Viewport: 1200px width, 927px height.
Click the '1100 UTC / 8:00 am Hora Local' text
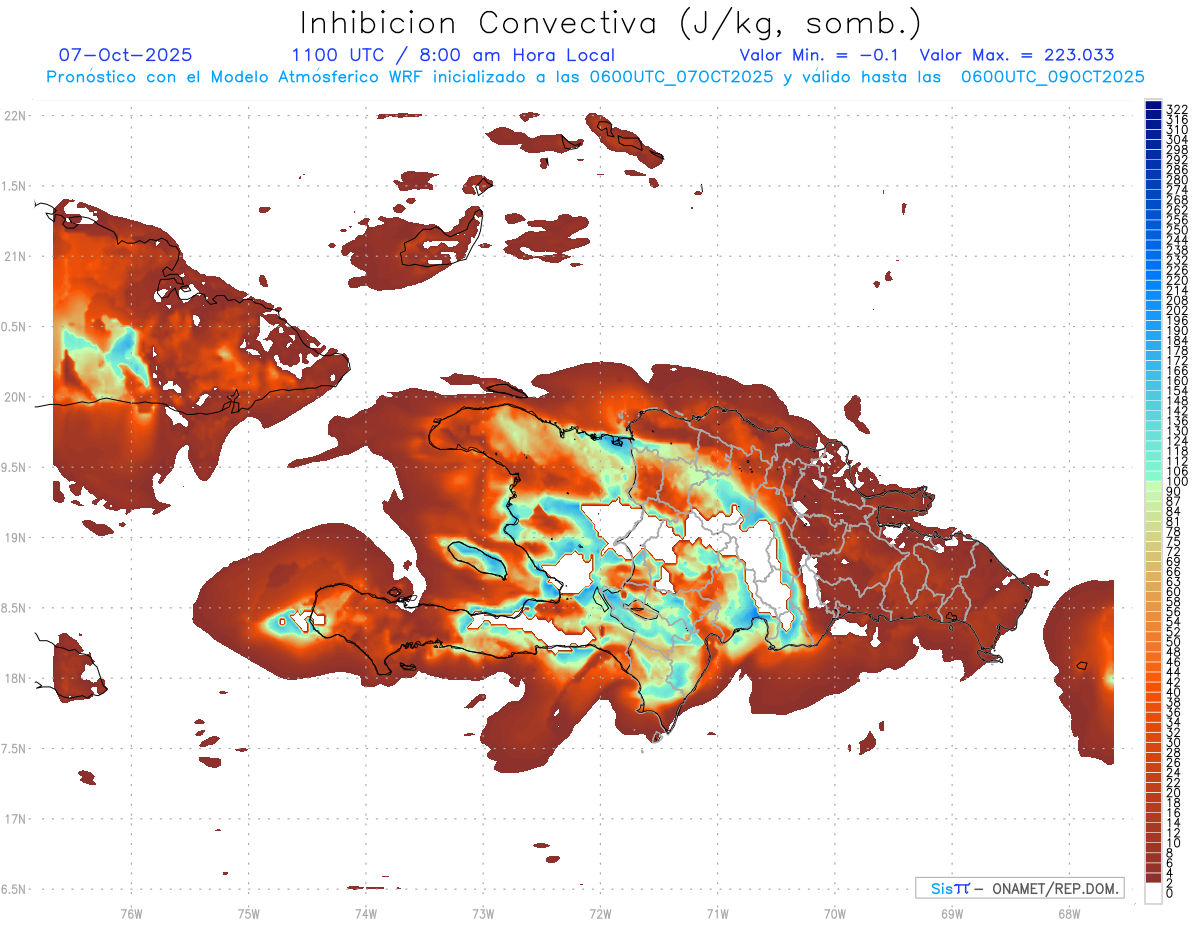(x=453, y=56)
